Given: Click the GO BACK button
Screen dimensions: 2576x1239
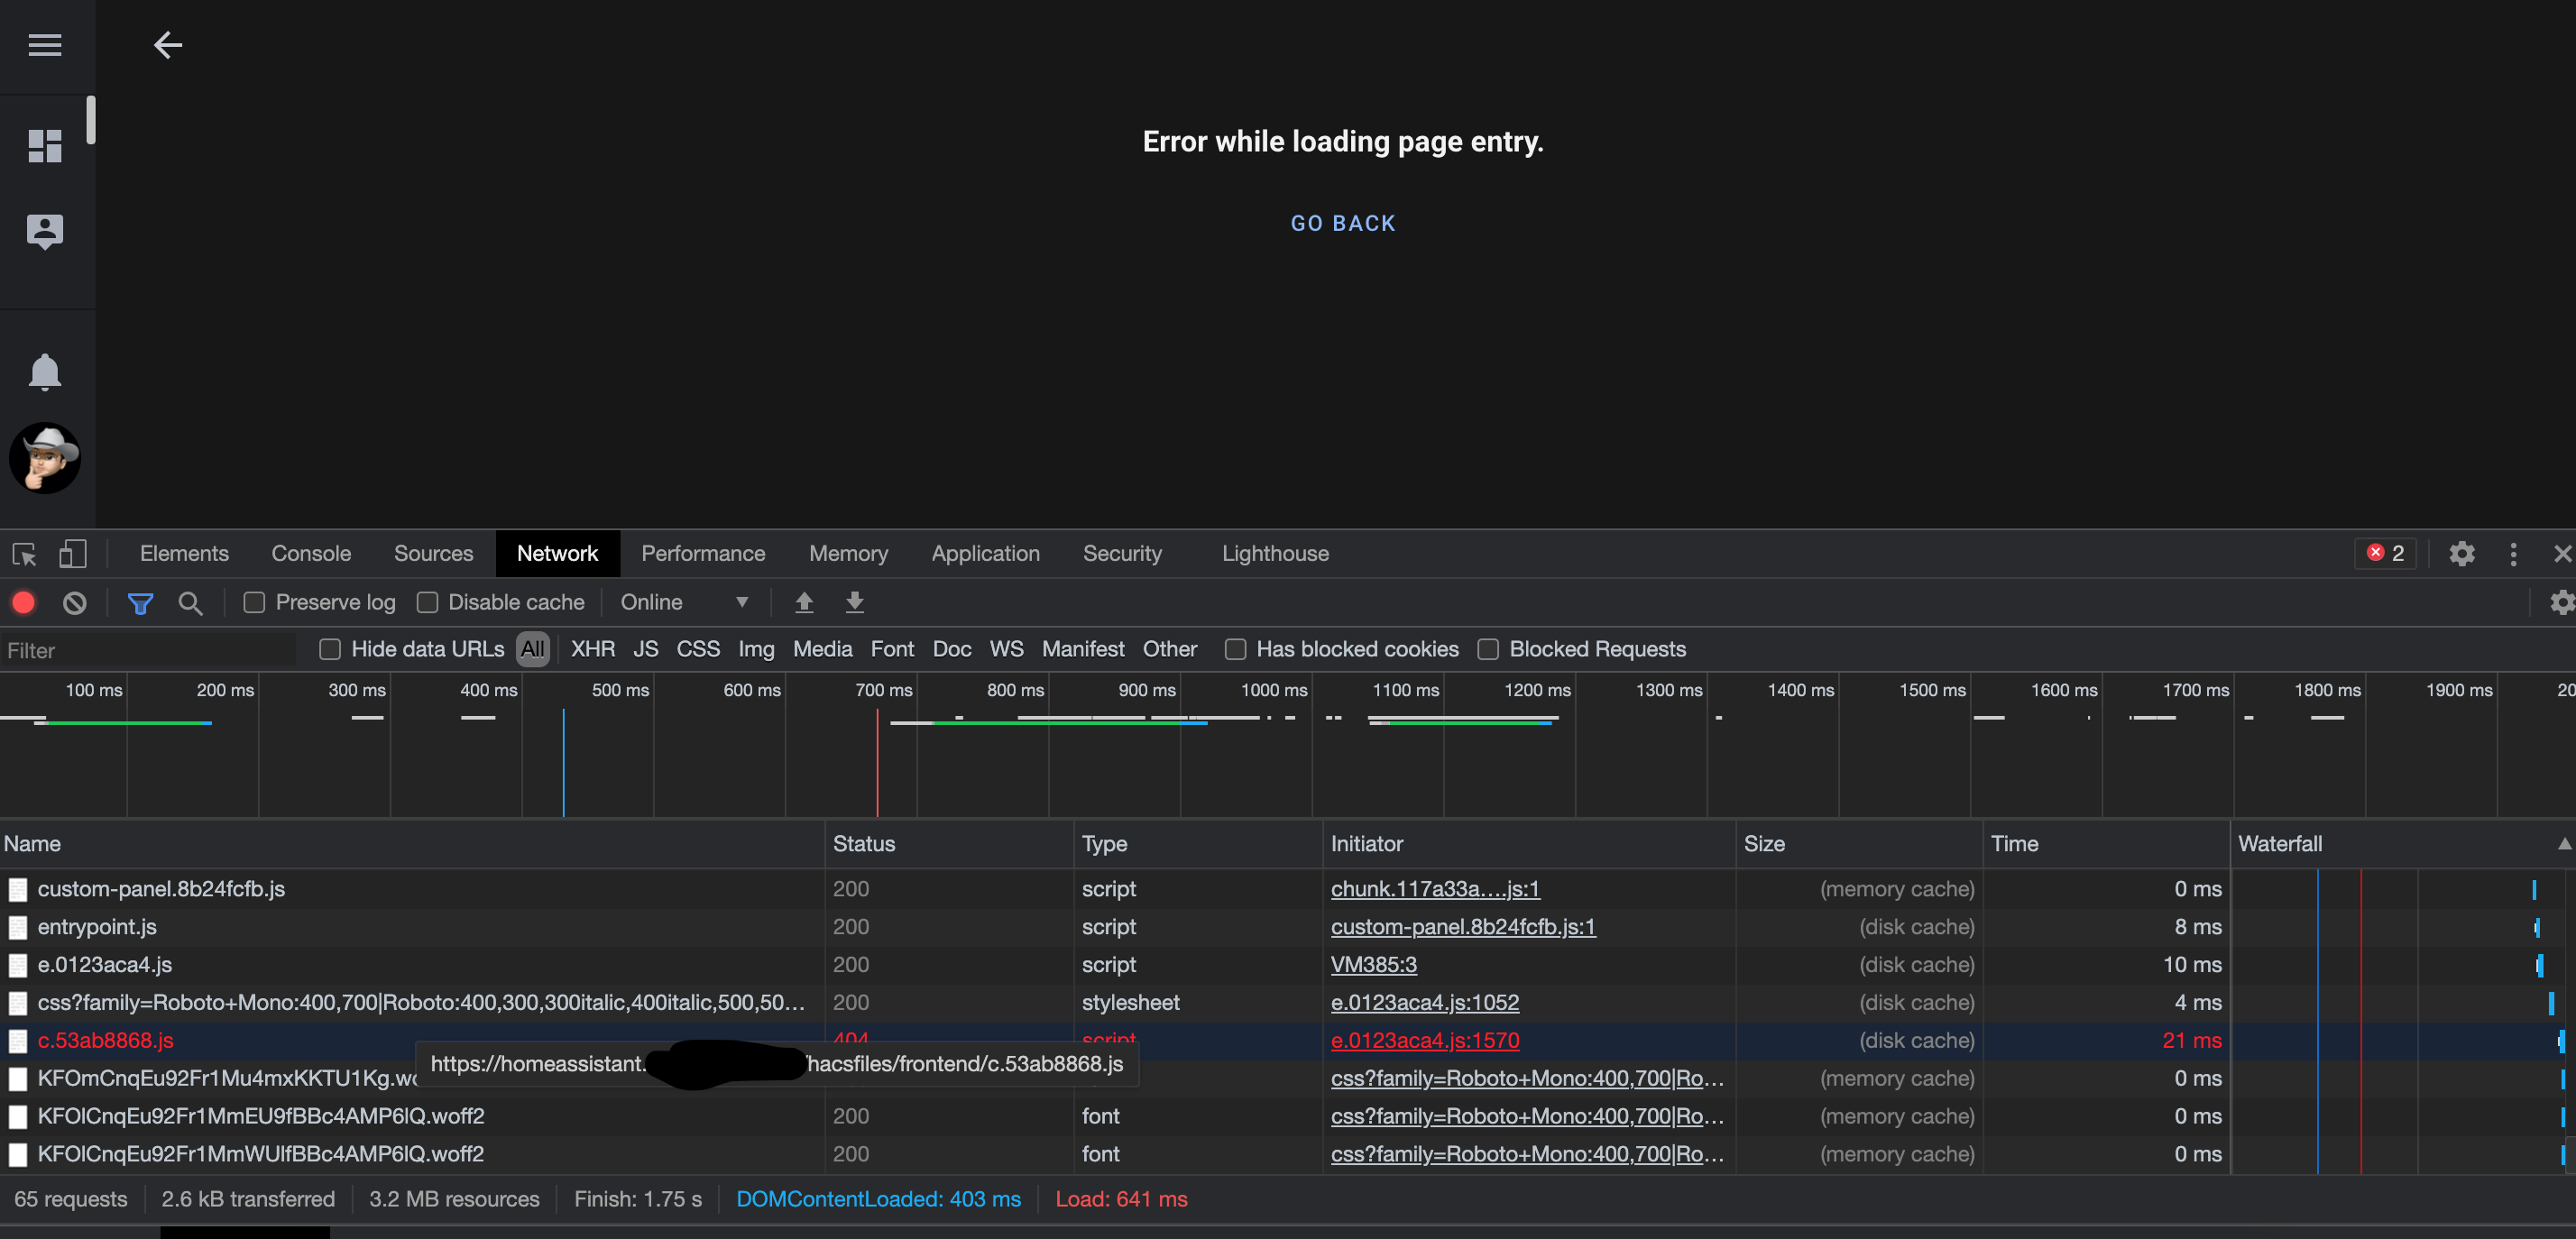Looking at the screenshot, I should (x=1342, y=222).
